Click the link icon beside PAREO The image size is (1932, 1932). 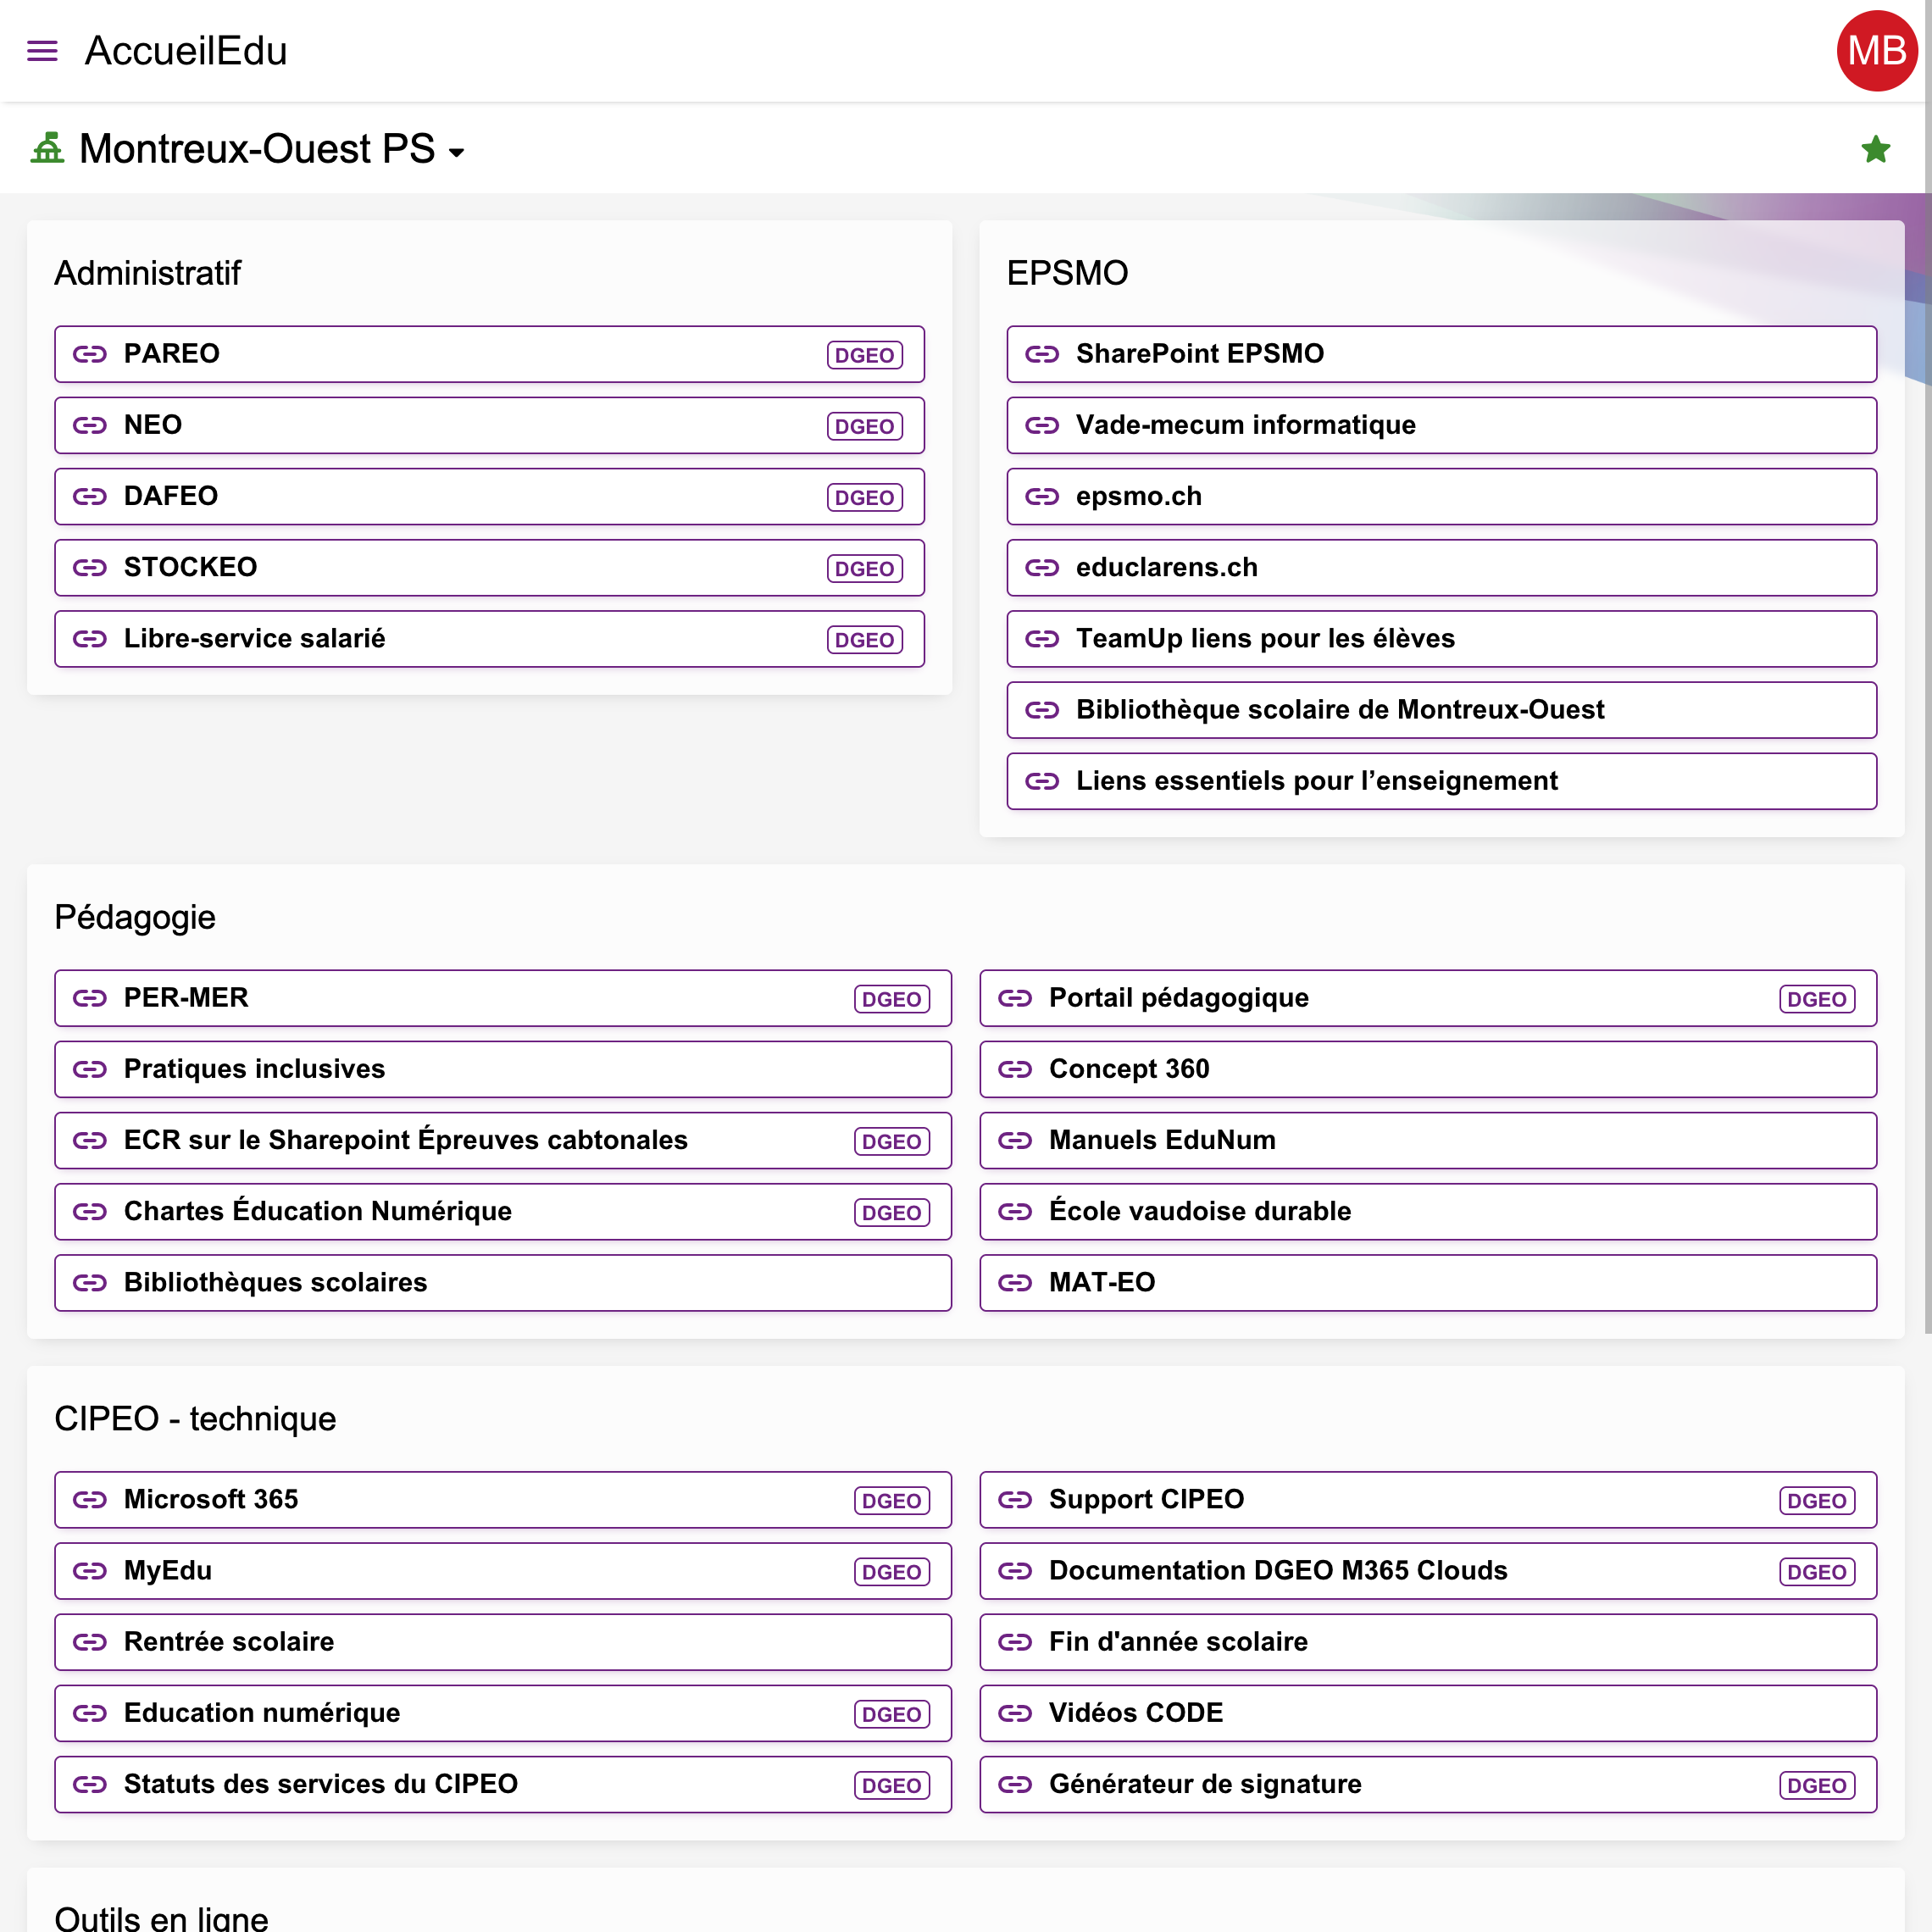tap(90, 354)
